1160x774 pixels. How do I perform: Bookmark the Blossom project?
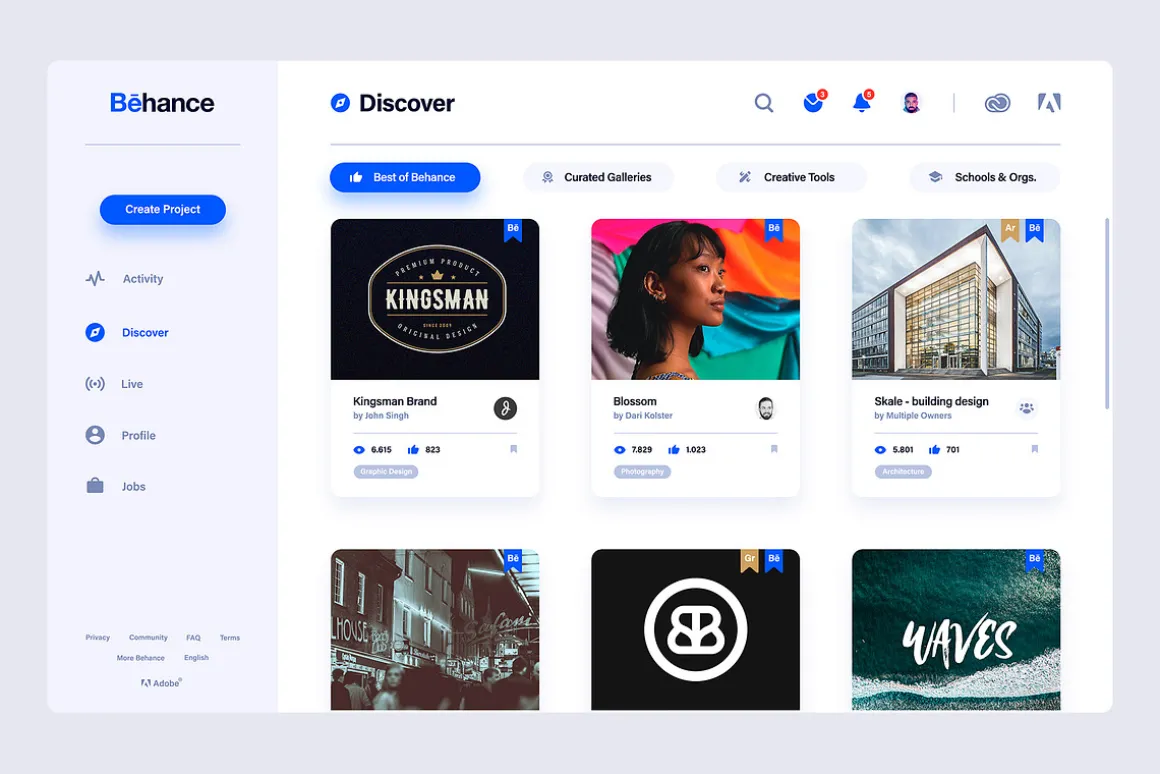[x=774, y=449]
